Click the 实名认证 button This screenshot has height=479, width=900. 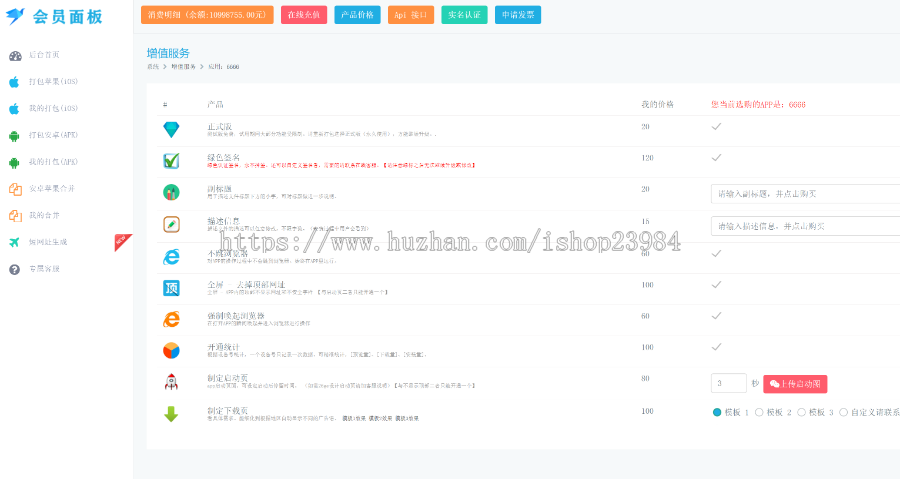pyautogui.click(x=464, y=15)
